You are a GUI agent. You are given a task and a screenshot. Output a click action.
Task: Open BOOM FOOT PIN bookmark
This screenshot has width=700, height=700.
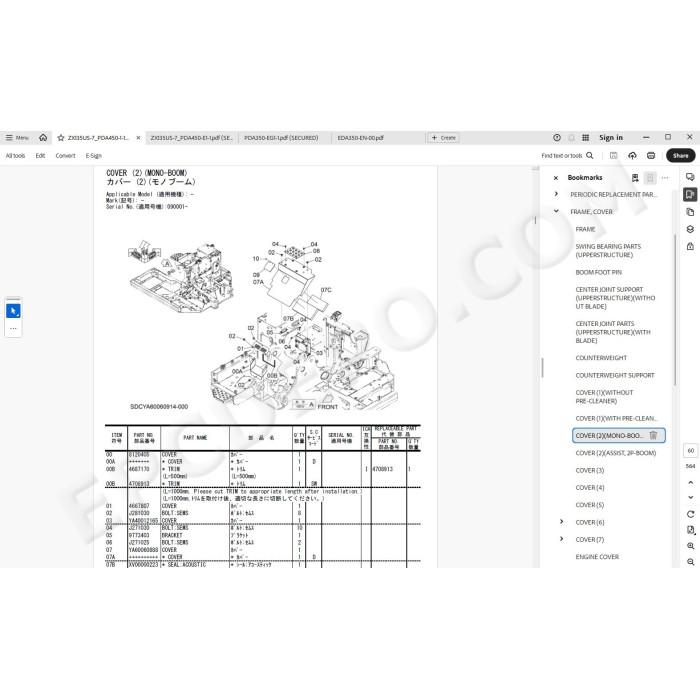pos(598,272)
